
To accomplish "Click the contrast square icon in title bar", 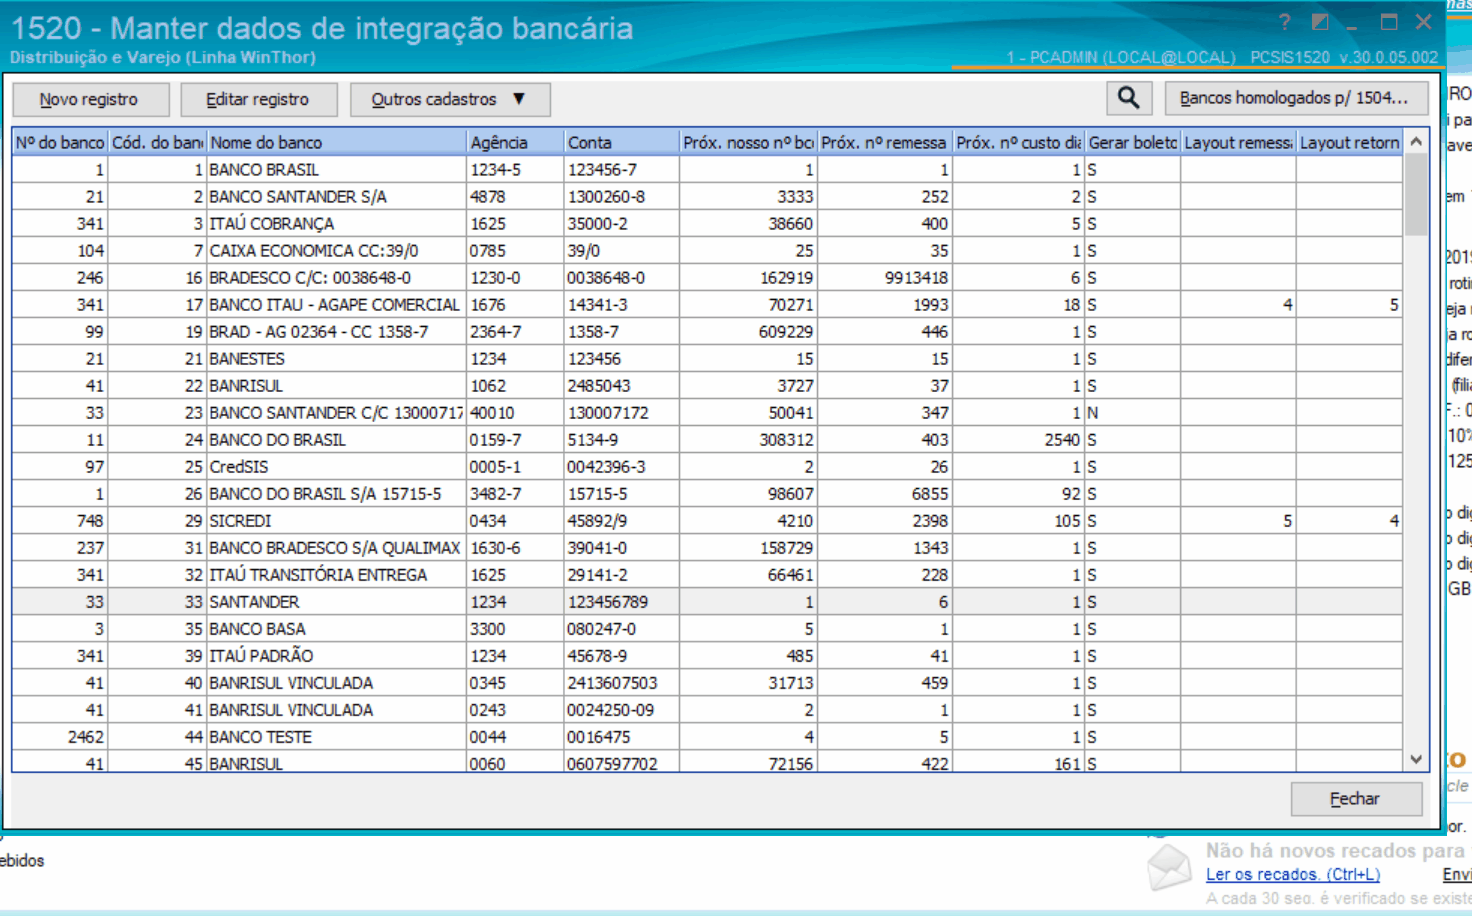I will [1318, 20].
